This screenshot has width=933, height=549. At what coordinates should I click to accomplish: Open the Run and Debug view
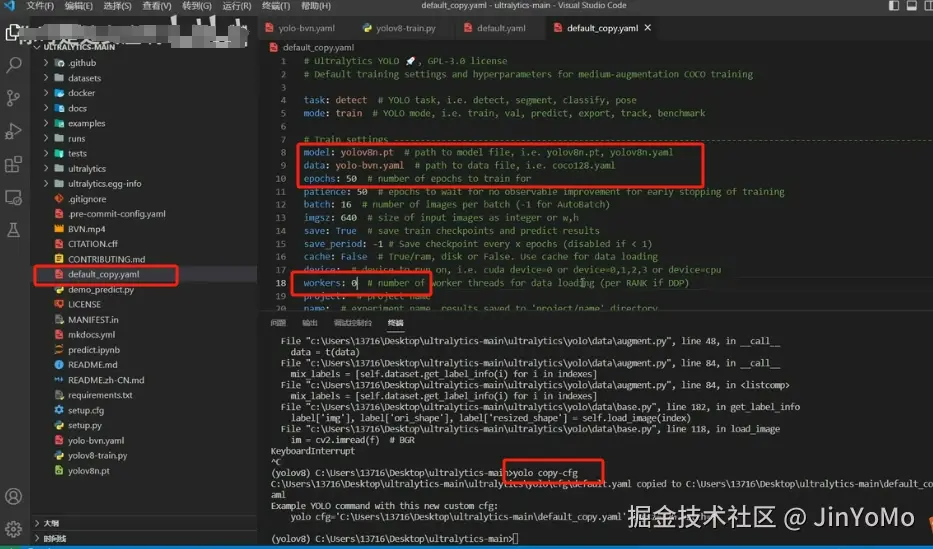[13, 131]
